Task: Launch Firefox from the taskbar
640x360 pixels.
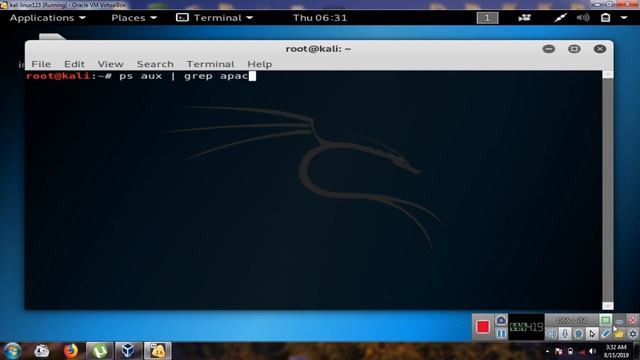Action: click(71, 351)
